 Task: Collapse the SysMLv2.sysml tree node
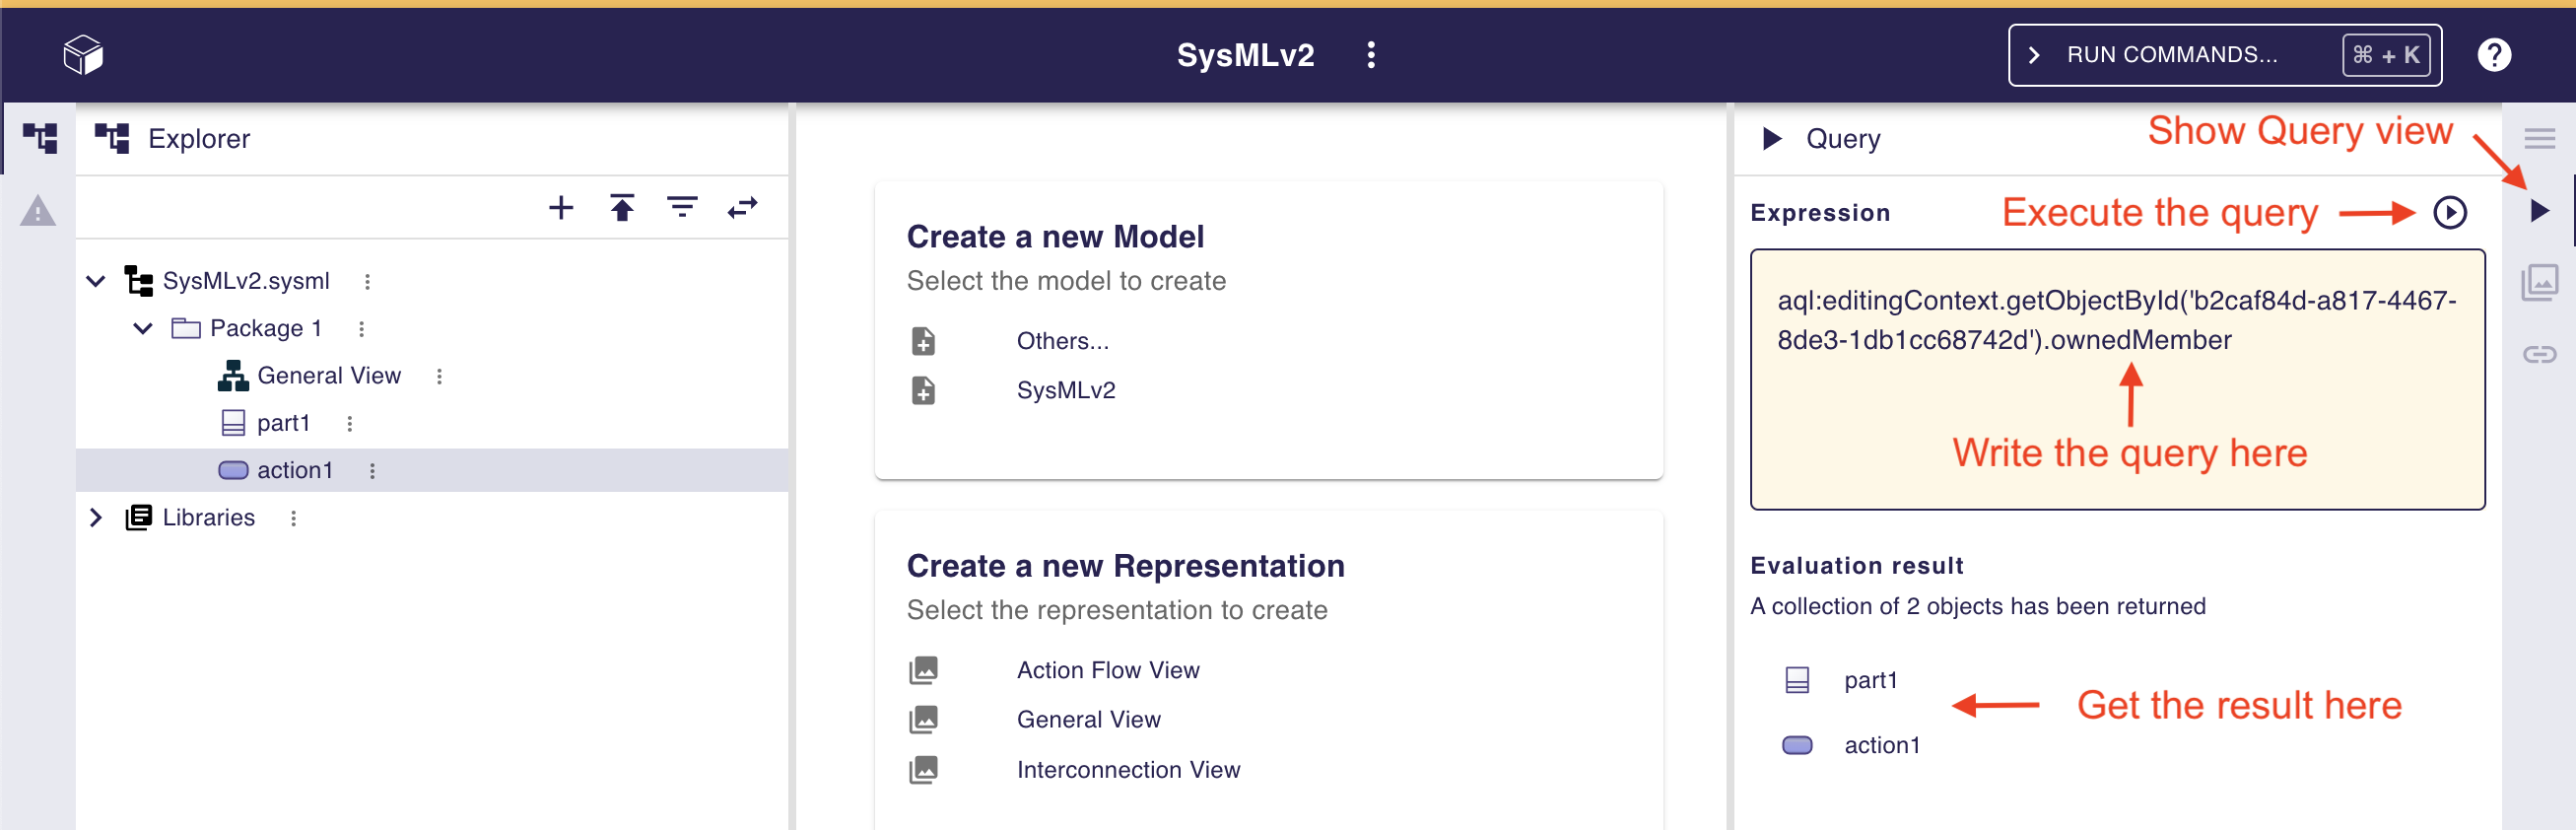96,281
